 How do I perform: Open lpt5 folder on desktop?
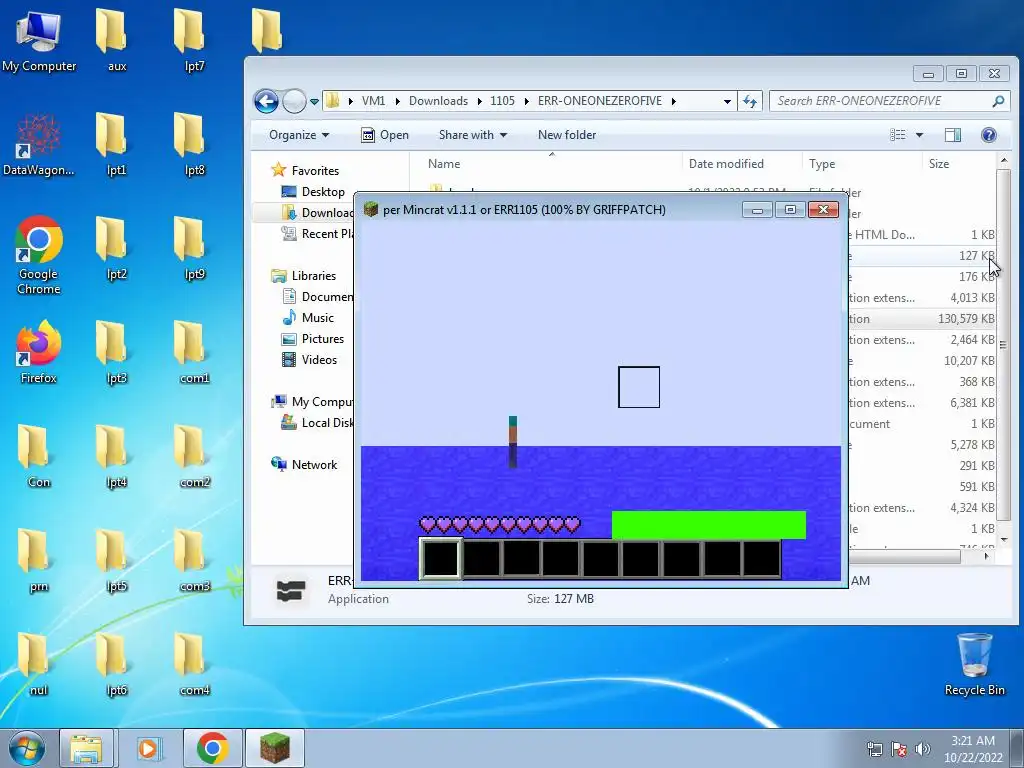click(x=116, y=560)
